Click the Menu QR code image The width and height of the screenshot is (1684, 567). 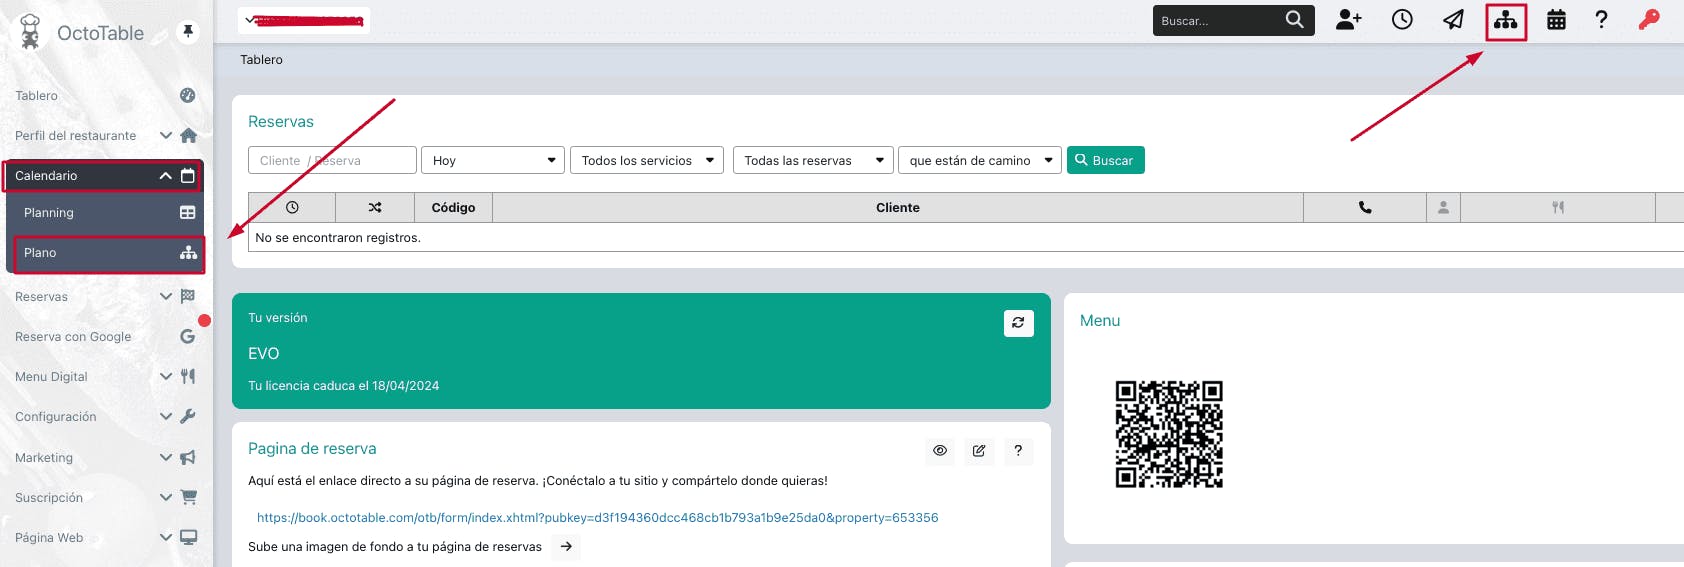coord(1169,434)
